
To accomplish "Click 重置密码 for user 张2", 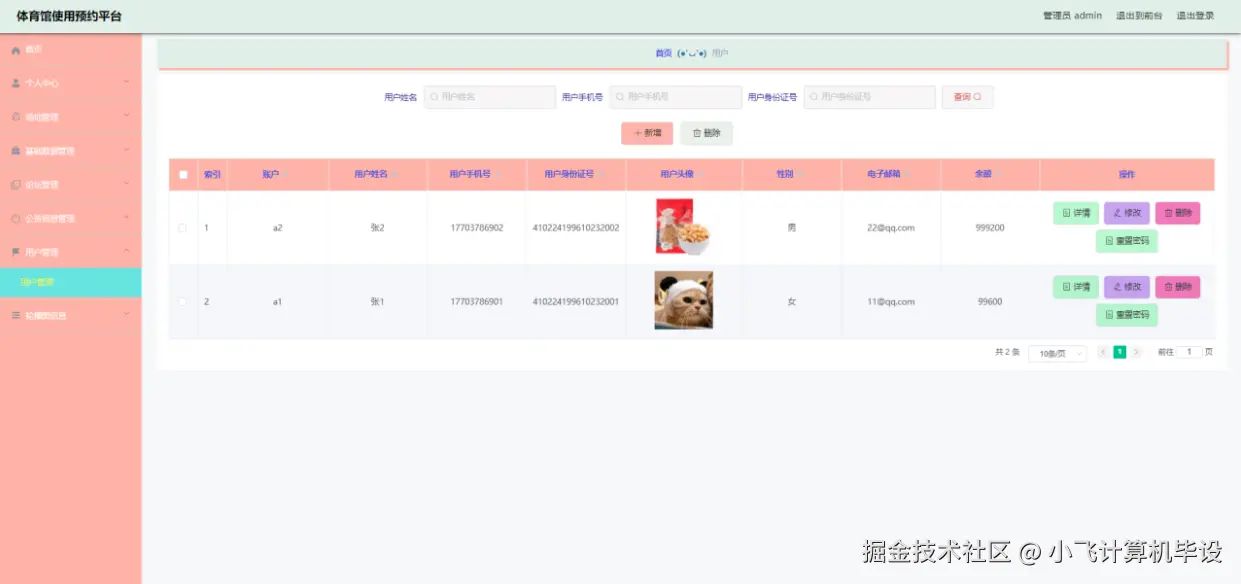I will pos(1127,241).
